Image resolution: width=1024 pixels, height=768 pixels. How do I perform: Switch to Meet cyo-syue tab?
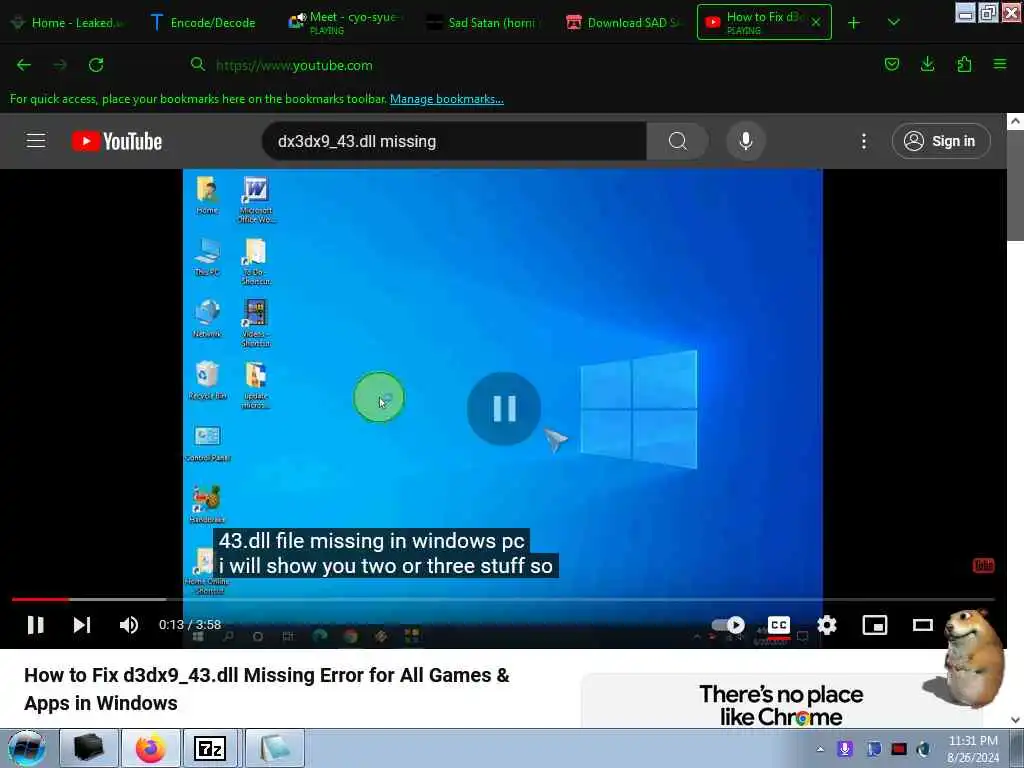[x=344, y=22]
